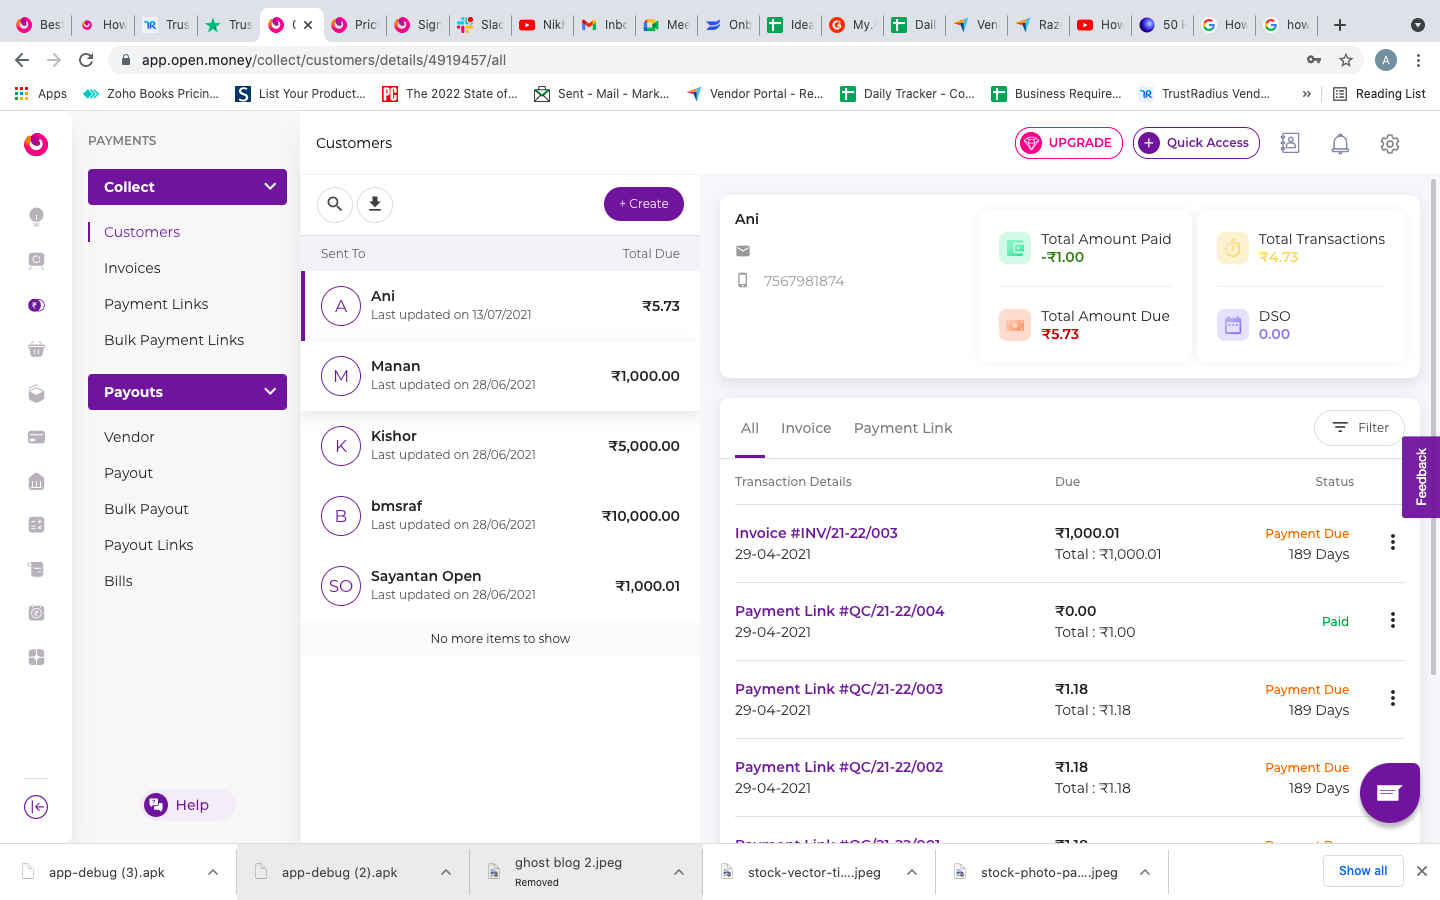
Task: Open three-dot menu for Invoice #INV/21-22/003
Action: [1392, 542]
